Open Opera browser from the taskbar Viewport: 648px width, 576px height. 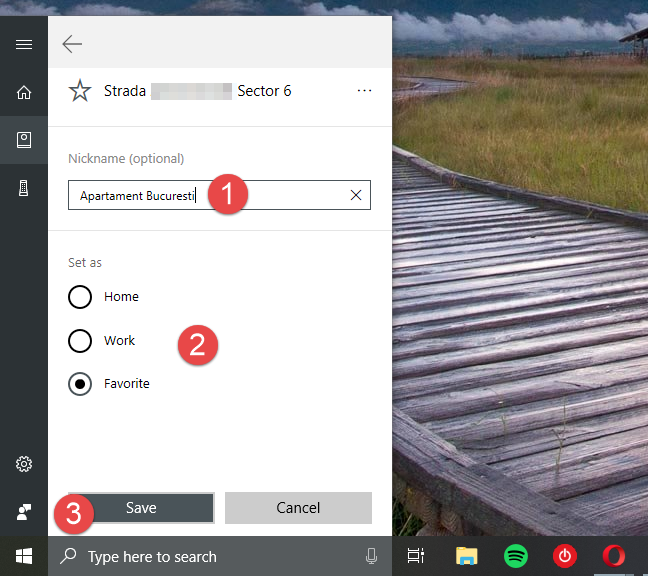coord(614,556)
